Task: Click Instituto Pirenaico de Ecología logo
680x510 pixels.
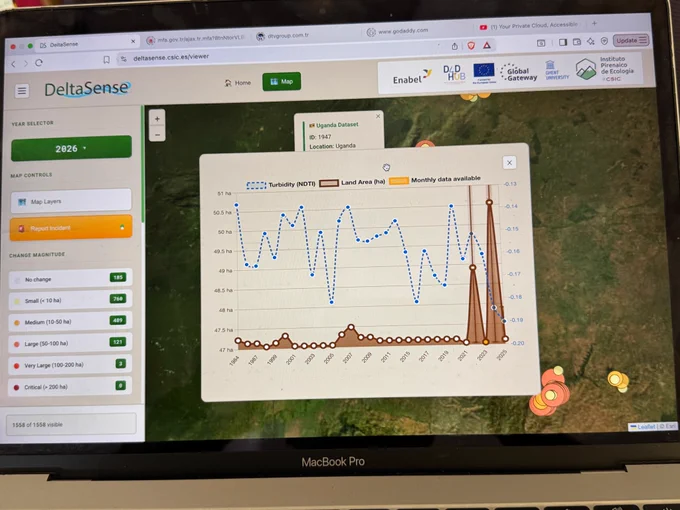Action: 605,69
